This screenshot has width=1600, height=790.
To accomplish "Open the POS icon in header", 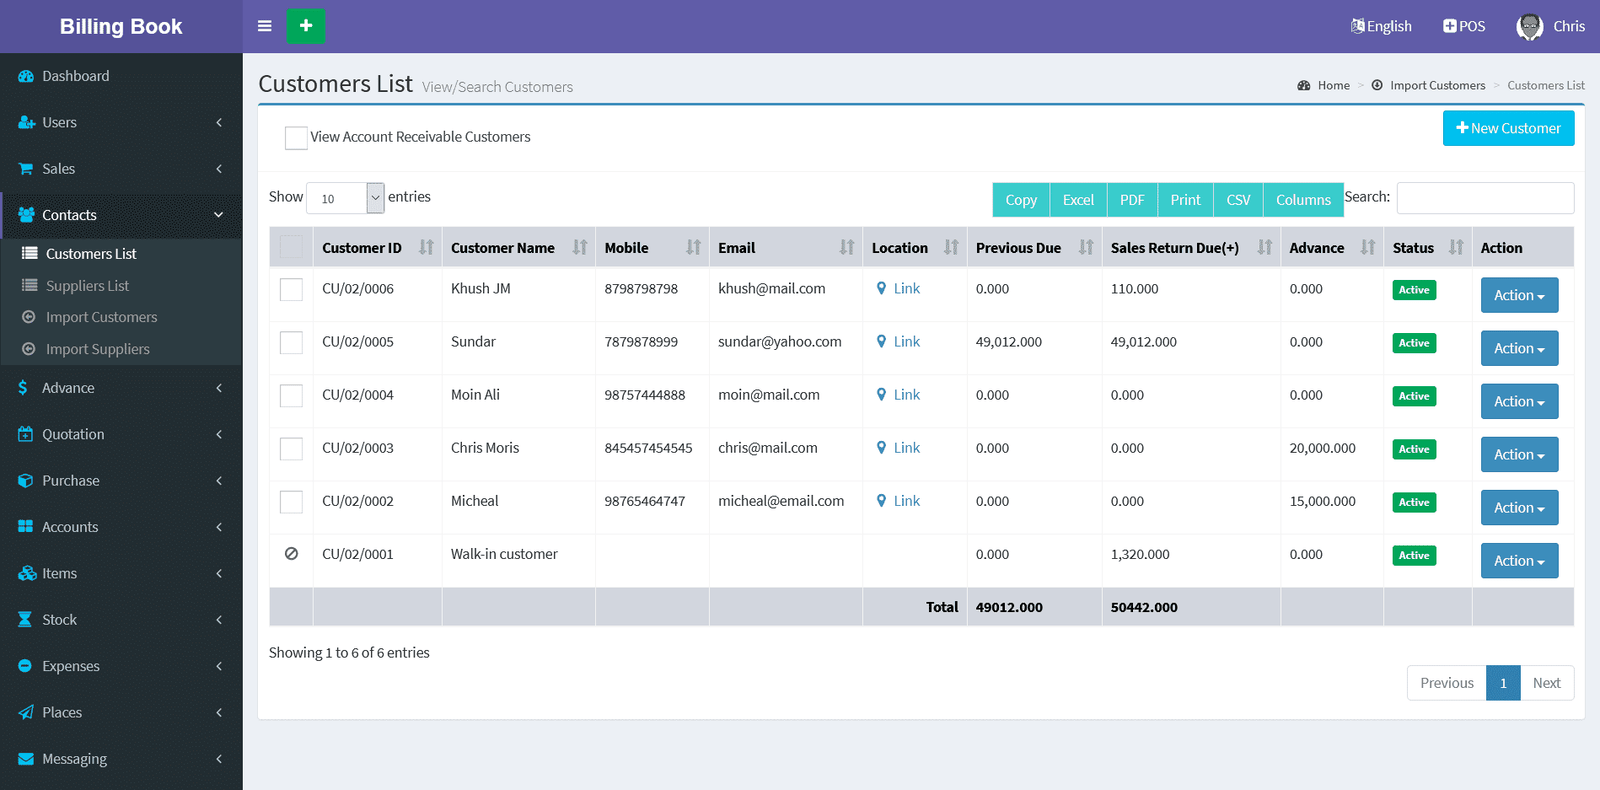I will 1450,26.
